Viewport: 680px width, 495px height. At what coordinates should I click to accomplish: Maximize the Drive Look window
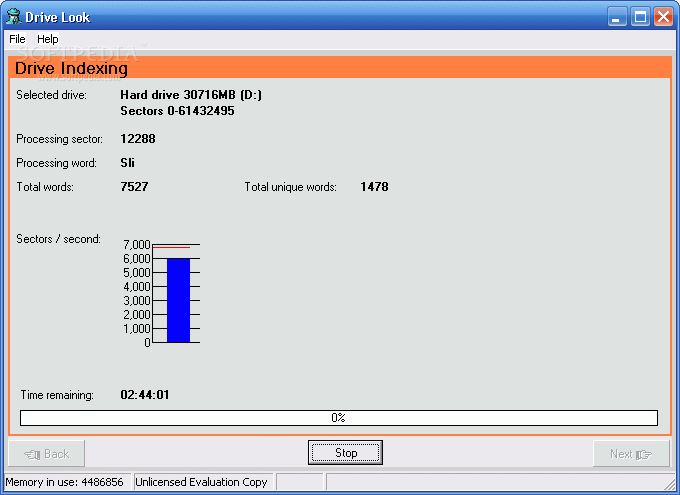[640, 17]
